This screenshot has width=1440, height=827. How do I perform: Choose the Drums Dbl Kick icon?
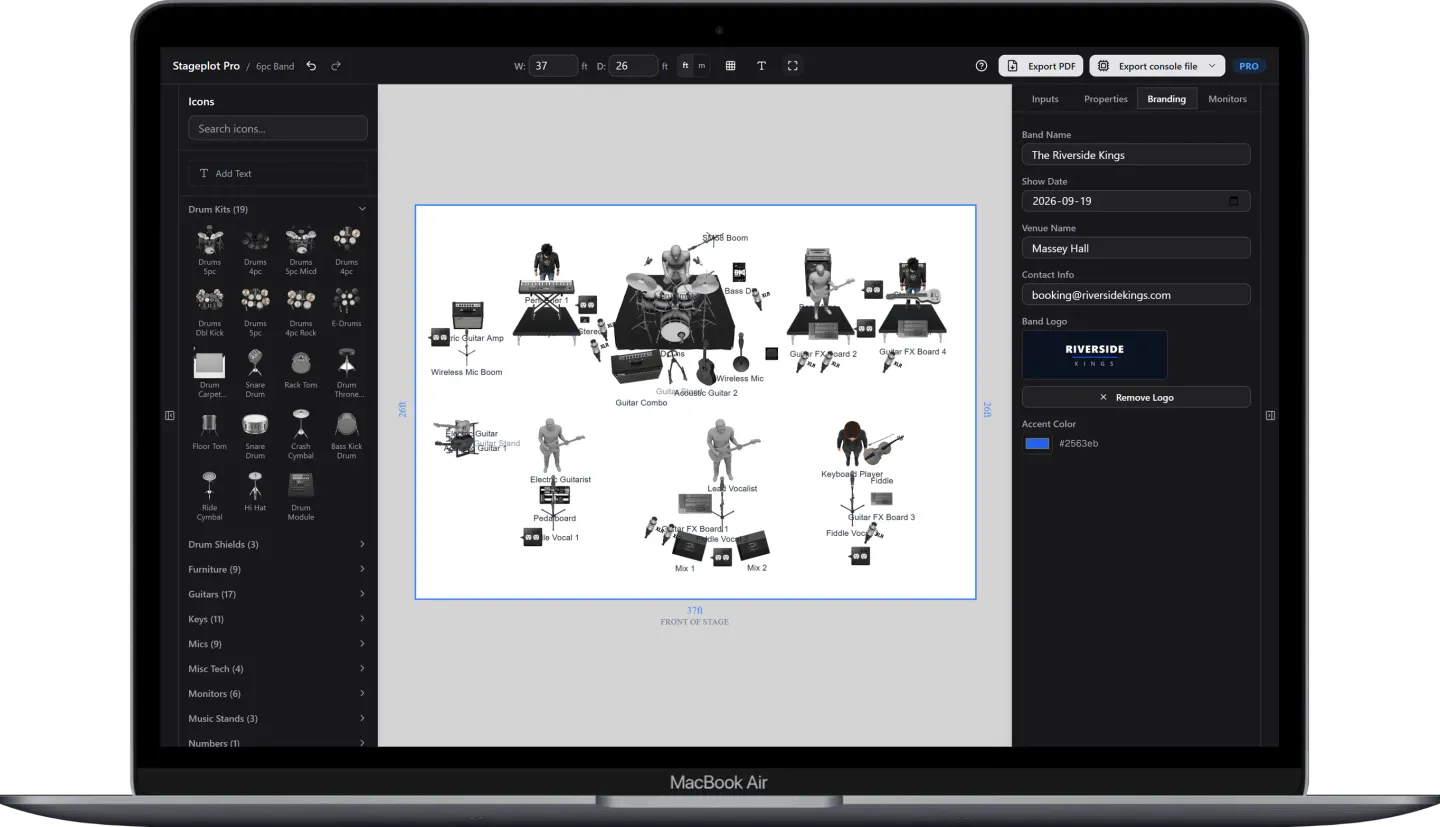[x=209, y=312]
